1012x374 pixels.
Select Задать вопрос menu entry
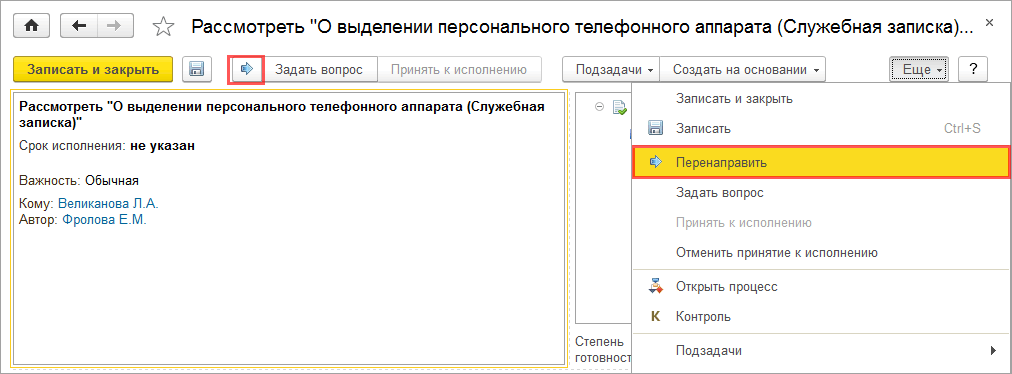(x=821, y=192)
